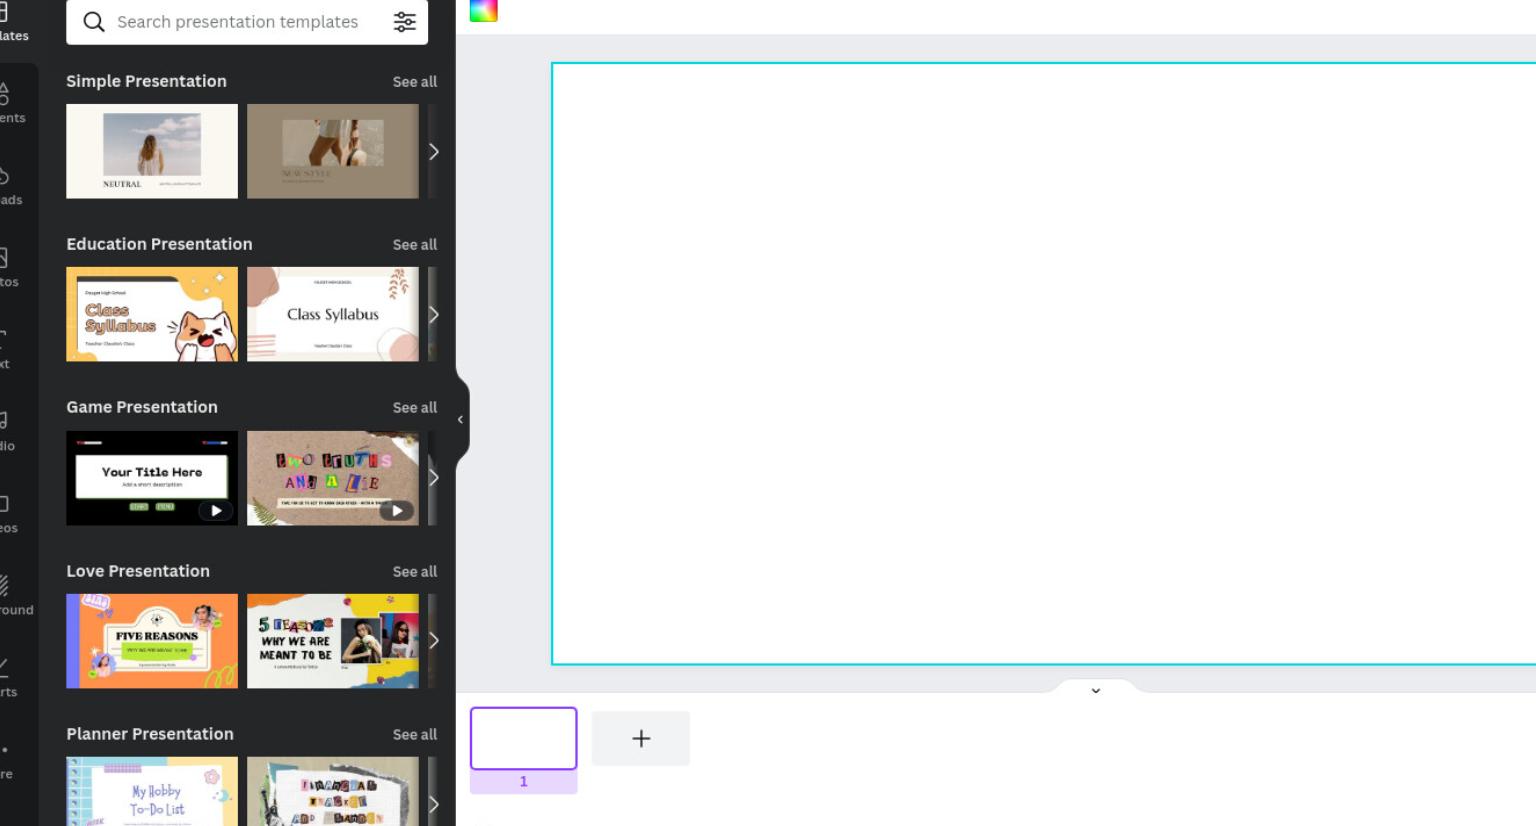Image resolution: width=1536 pixels, height=826 pixels.
Task: Open the Videos sidebar tab
Action: tap(10, 514)
